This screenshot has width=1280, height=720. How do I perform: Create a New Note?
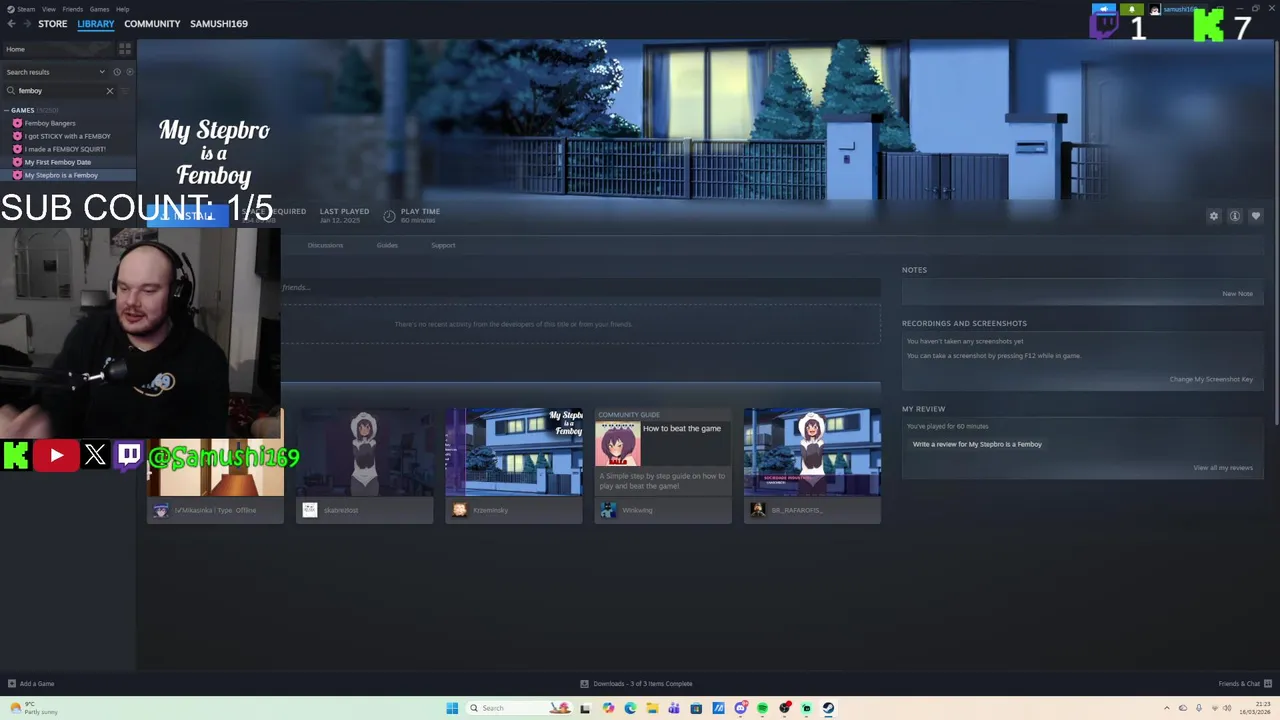[x=1237, y=294]
